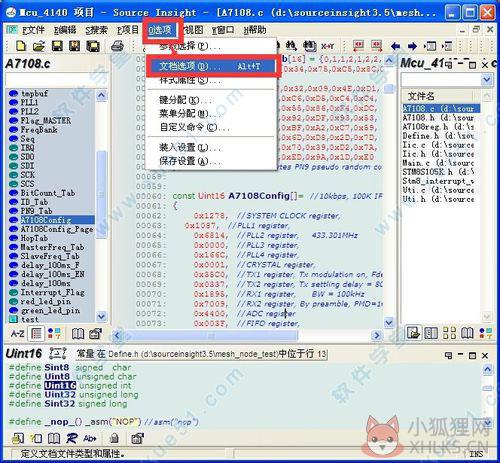Click the second red bookmark-jump icon

(377, 46)
